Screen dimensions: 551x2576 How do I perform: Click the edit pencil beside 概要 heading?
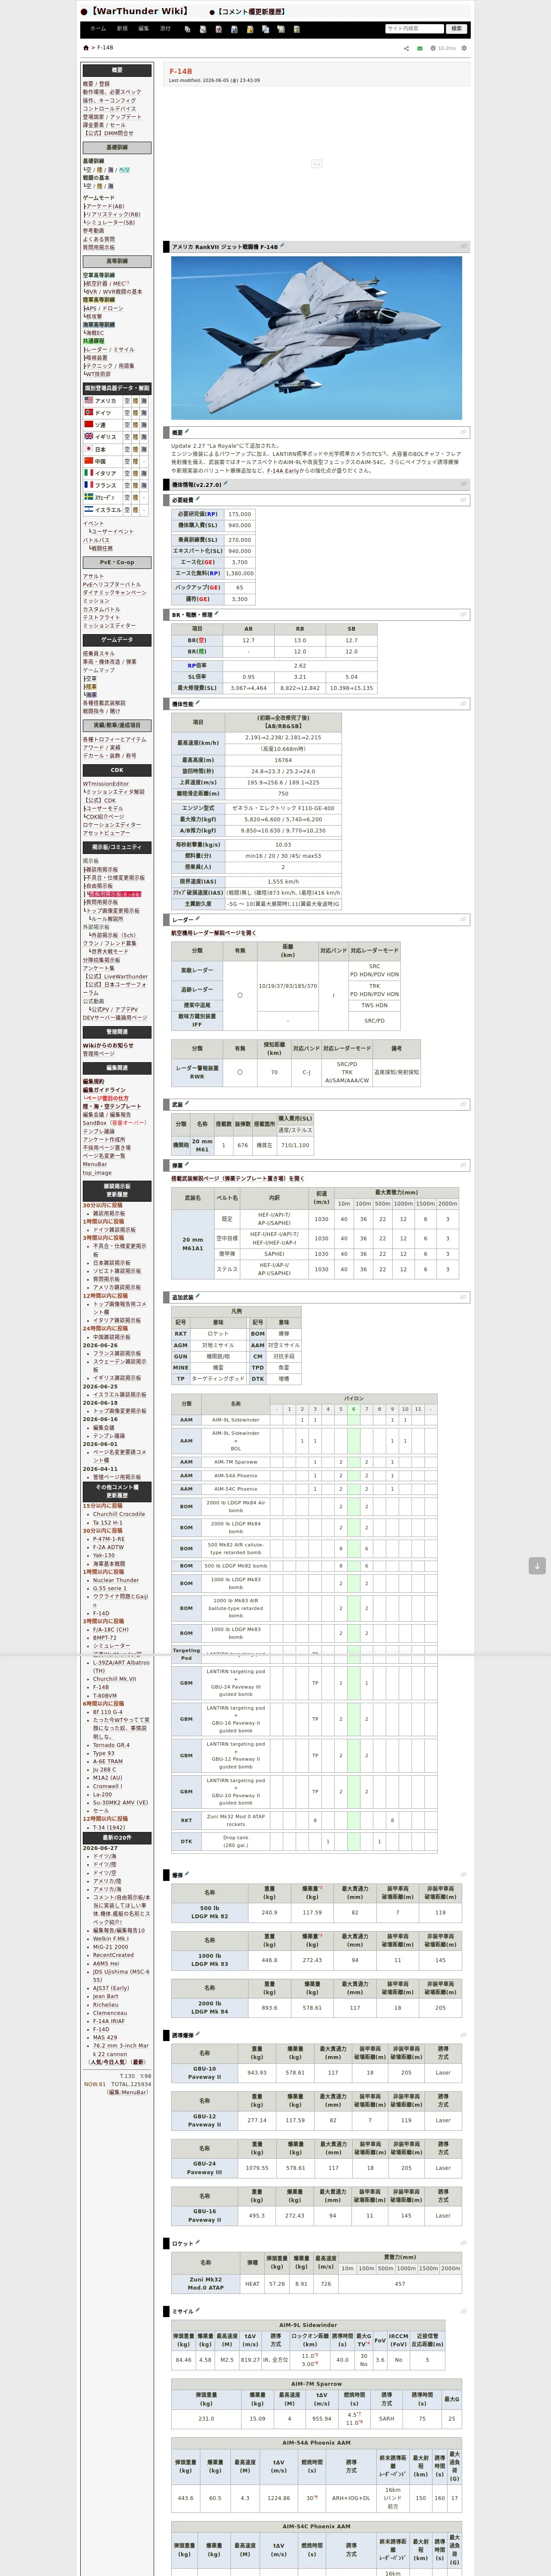coord(187,432)
